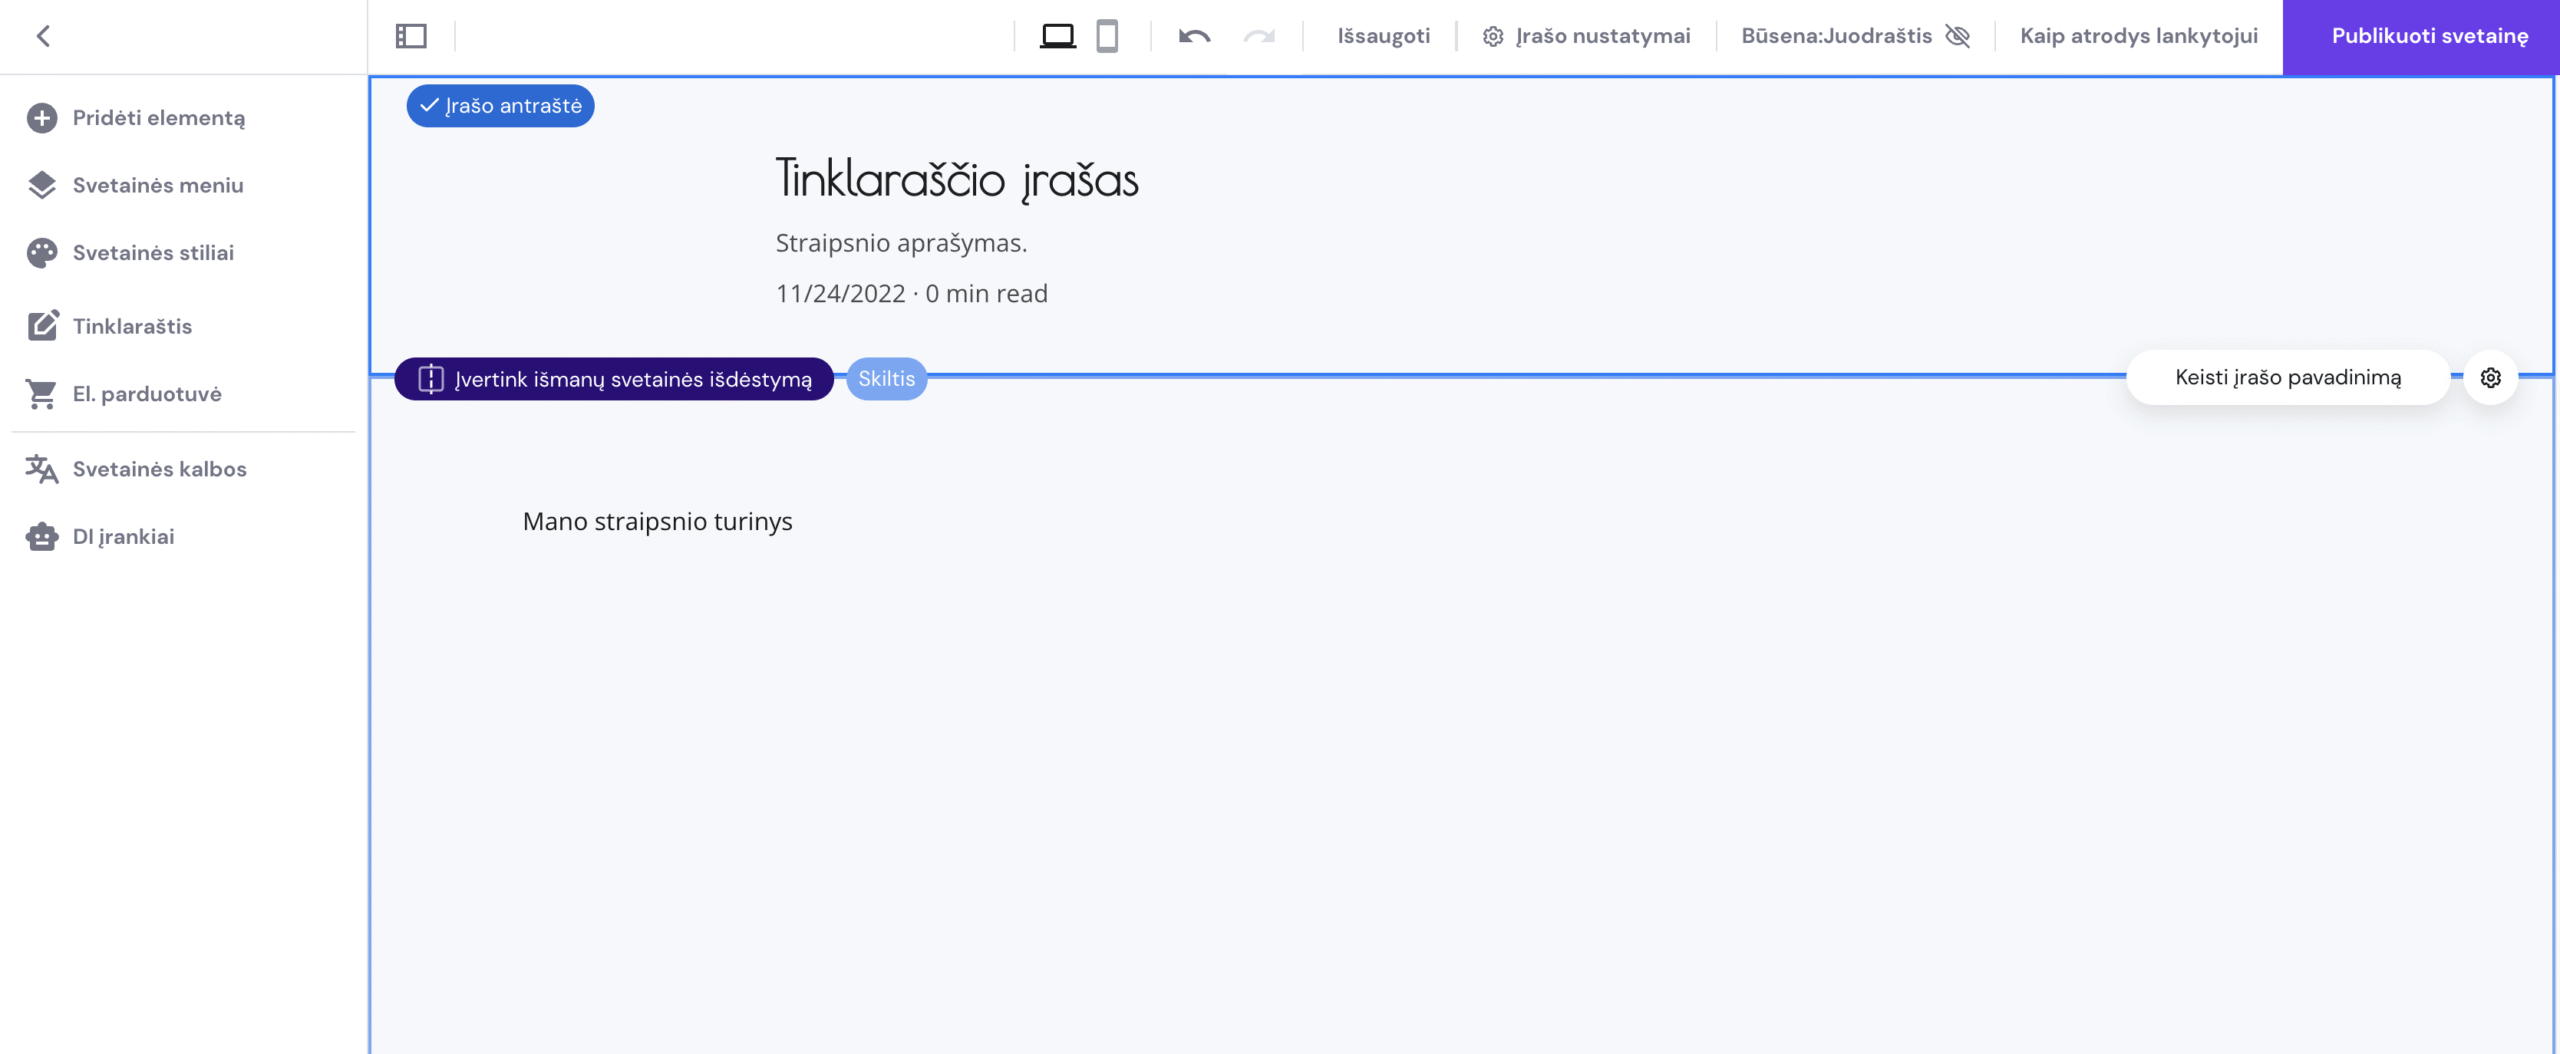Image resolution: width=2560 pixels, height=1054 pixels.
Task: Open the section settings gear icon
Action: click(2490, 377)
